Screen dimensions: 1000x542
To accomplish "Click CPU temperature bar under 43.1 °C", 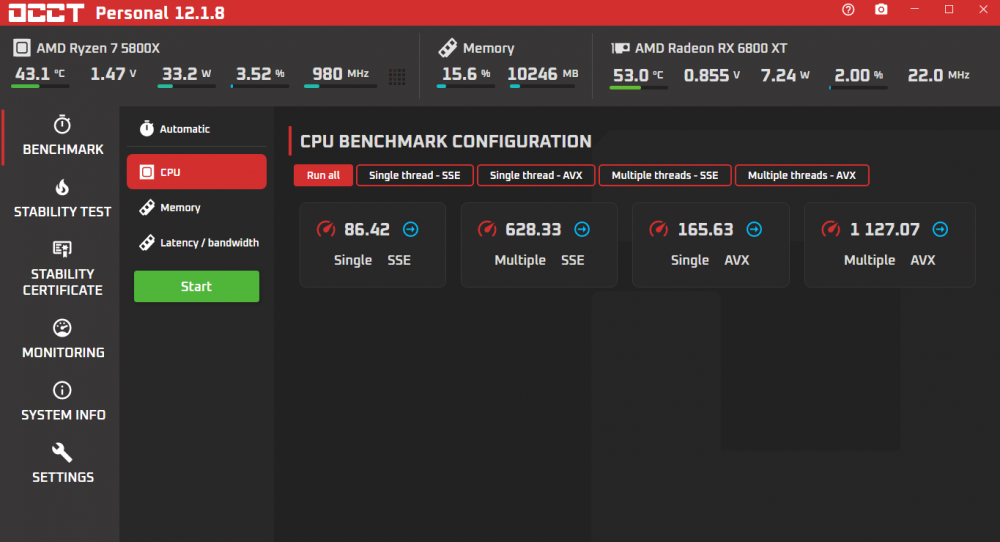I will coord(40,86).
